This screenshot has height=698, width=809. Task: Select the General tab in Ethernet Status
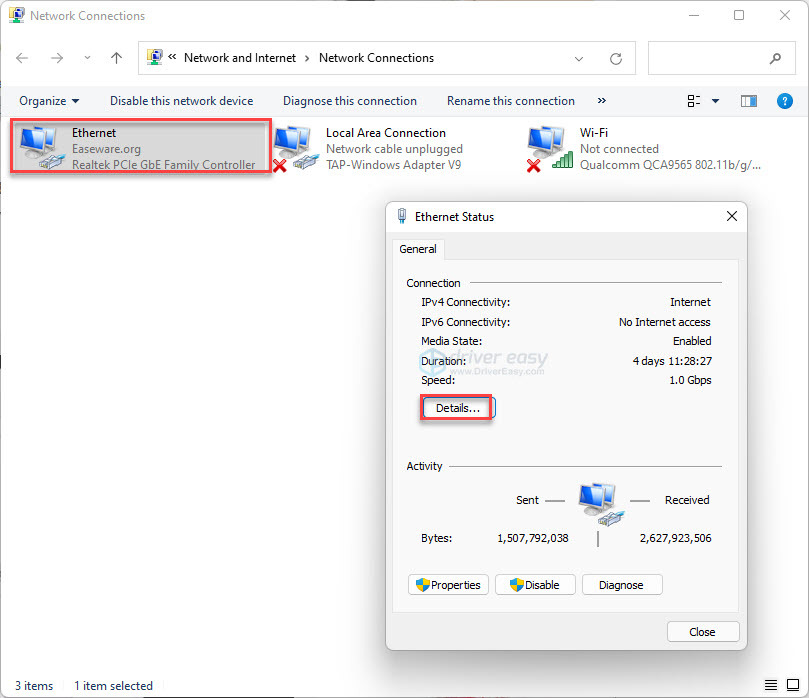pyautogui.click(x=417, y=249)
